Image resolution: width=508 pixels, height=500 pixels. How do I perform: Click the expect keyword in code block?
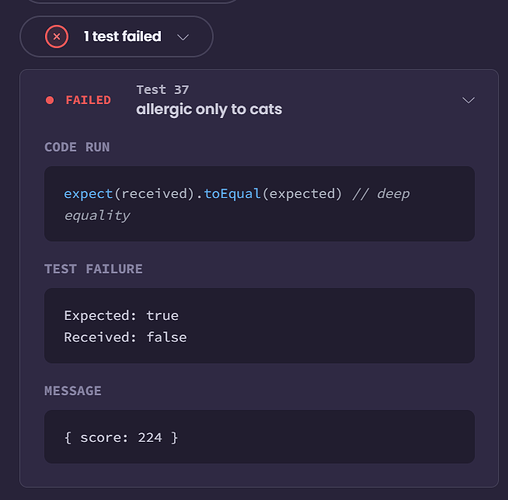pyautogui.click(x=88, y=194)
